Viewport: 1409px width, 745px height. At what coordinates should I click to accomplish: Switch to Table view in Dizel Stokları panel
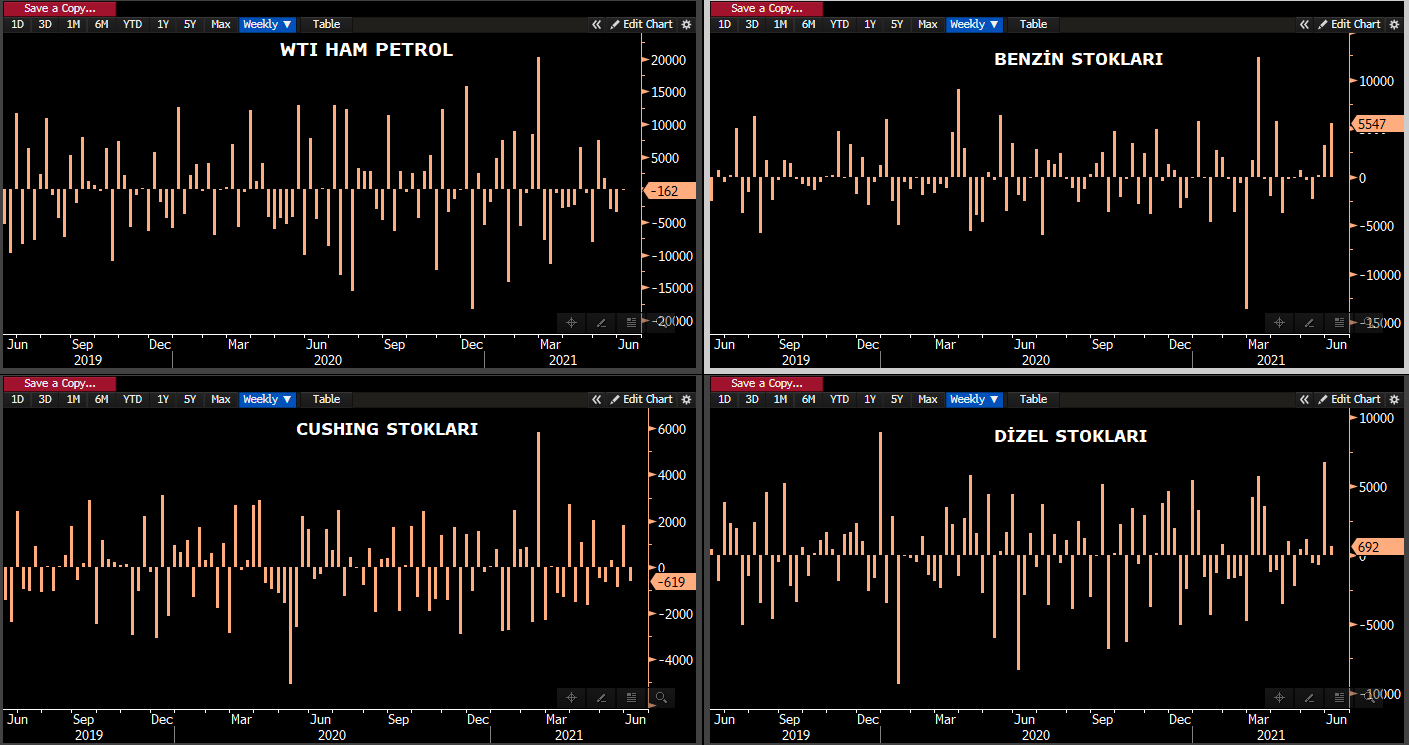(1033, 399)
